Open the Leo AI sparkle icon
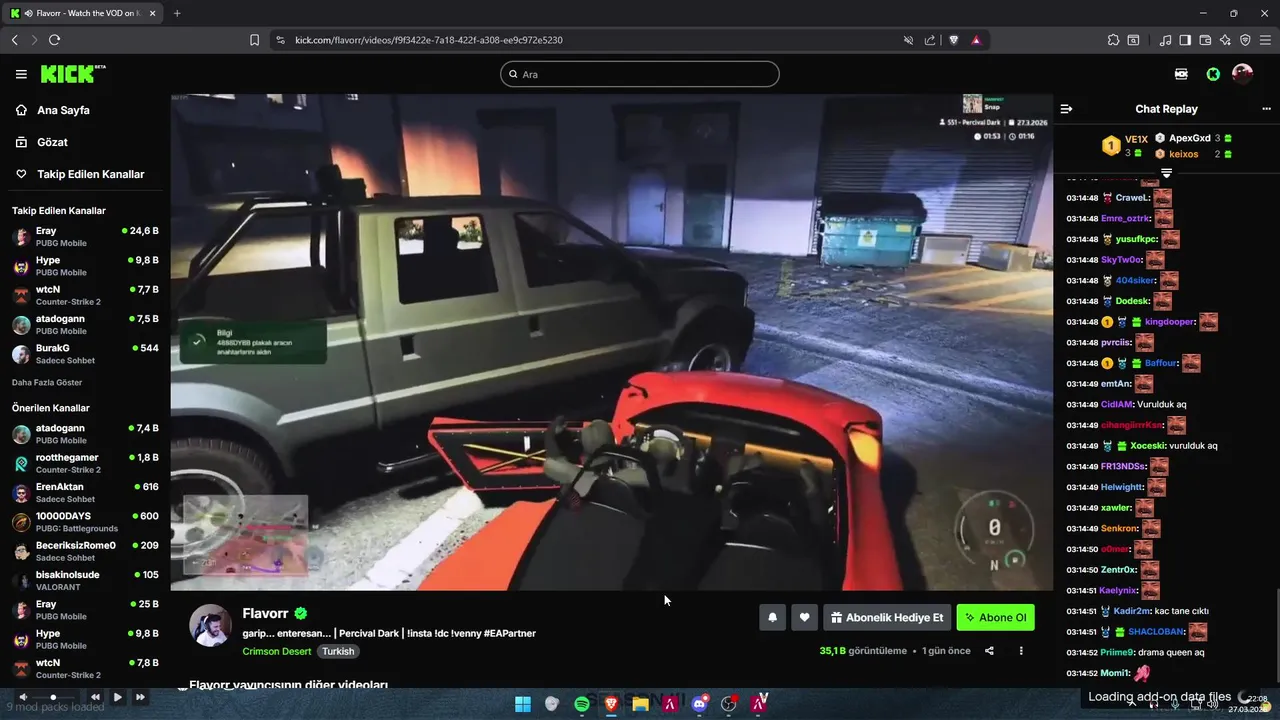Screen dimensions: 1280x720 [1225, 40]
